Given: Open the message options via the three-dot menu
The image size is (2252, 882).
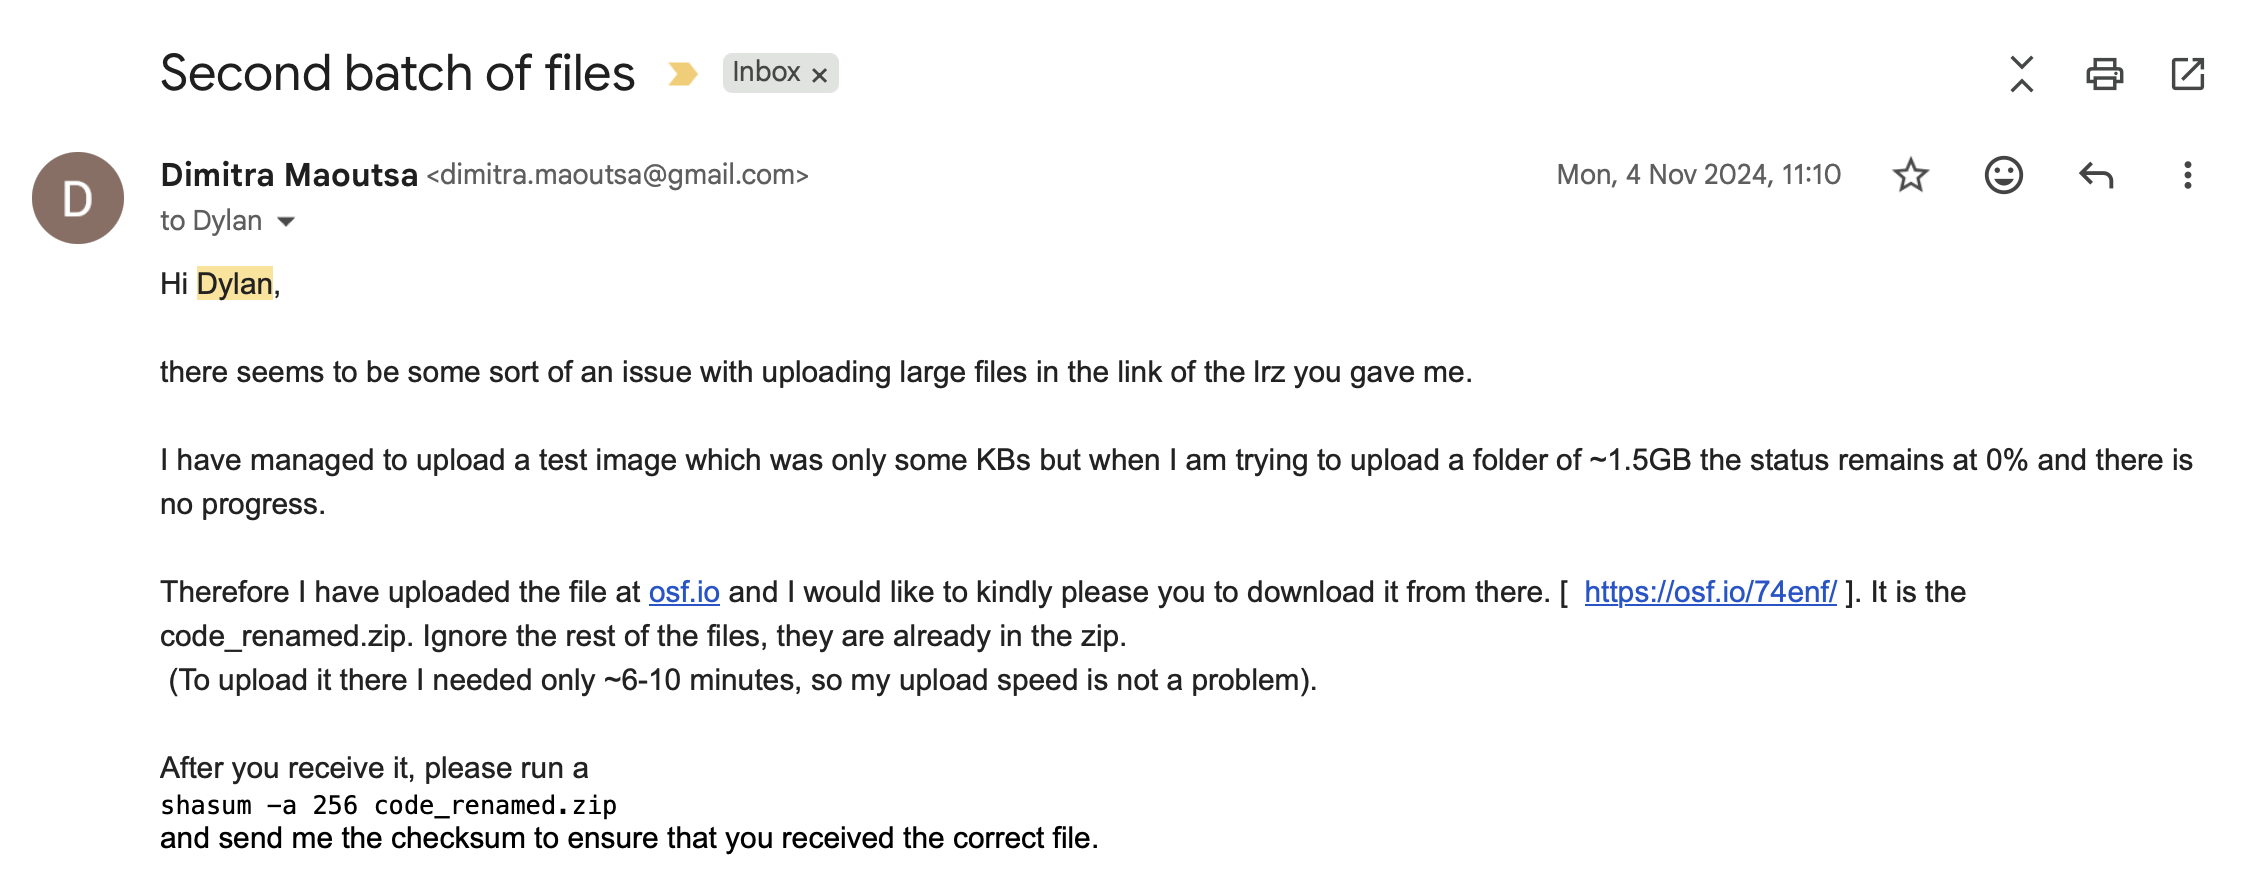Looking at the screenshot, I should point(2188,174).
